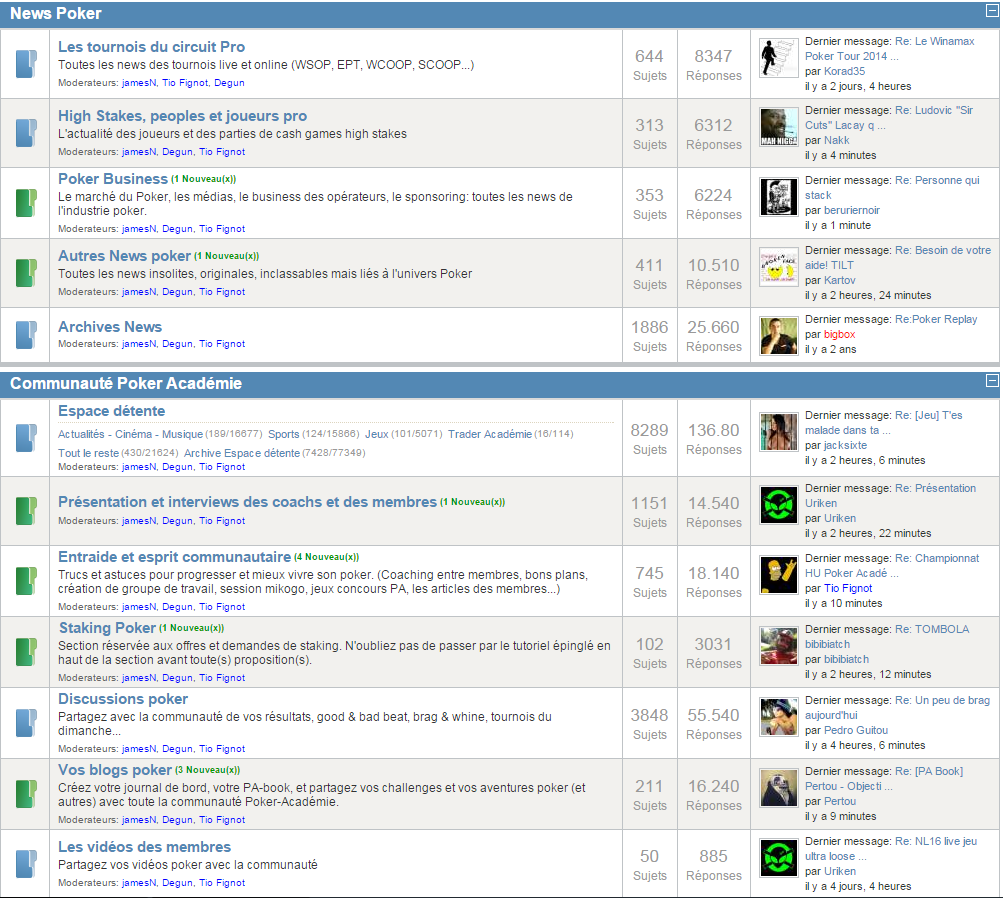Open Kartov's avatar in Autres News poker row
This screenshot has height=898, width=1003.
[x=778, y=267]
